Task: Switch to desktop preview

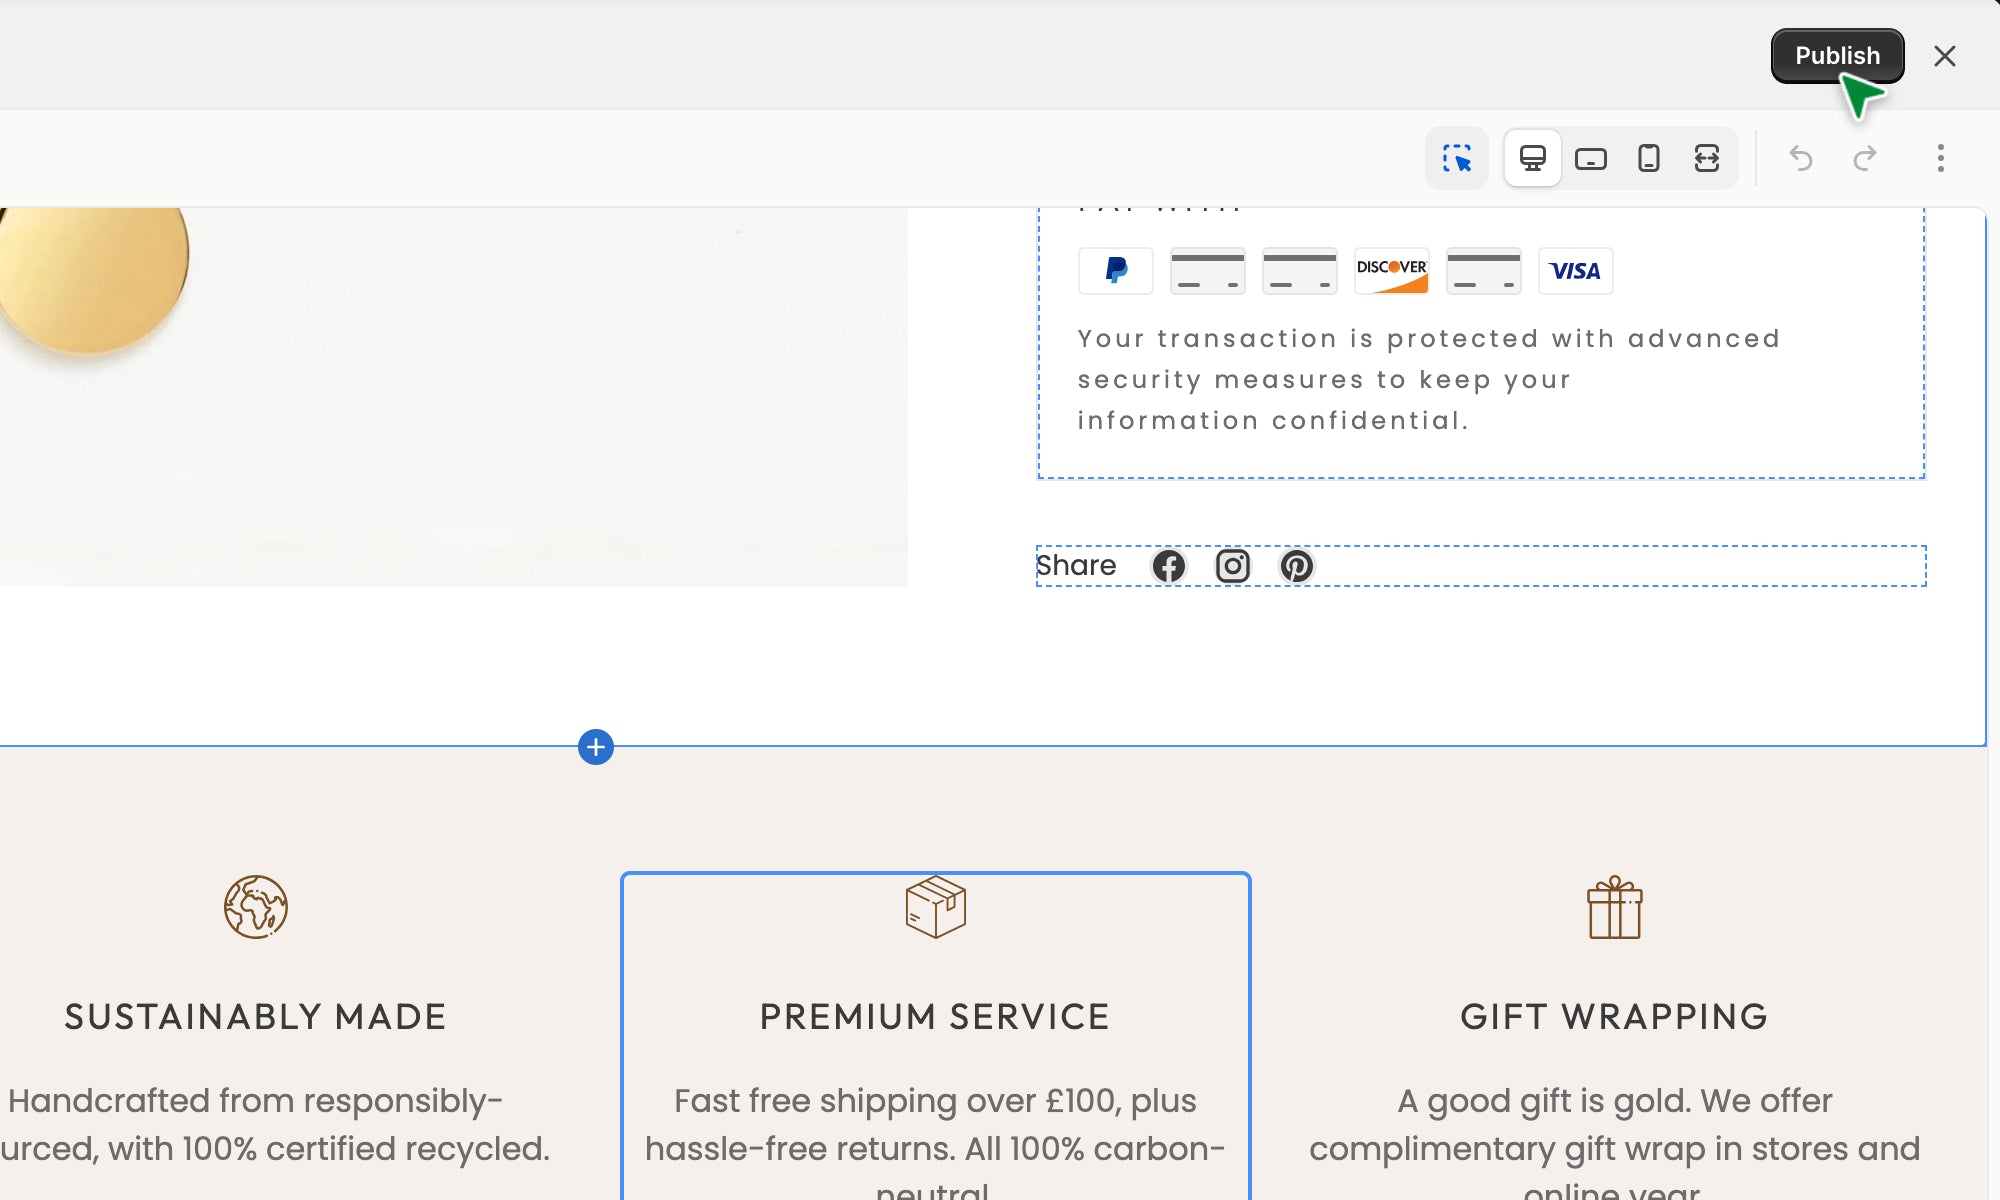Action: pyautogui.click(x=1532, y=158)
